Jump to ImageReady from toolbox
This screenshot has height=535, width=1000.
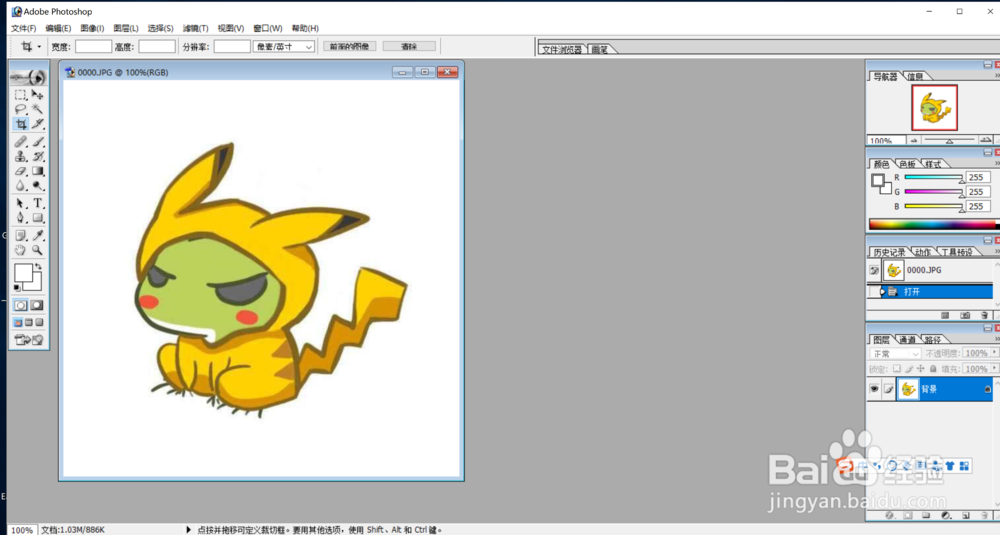click(x=29, y=340)
